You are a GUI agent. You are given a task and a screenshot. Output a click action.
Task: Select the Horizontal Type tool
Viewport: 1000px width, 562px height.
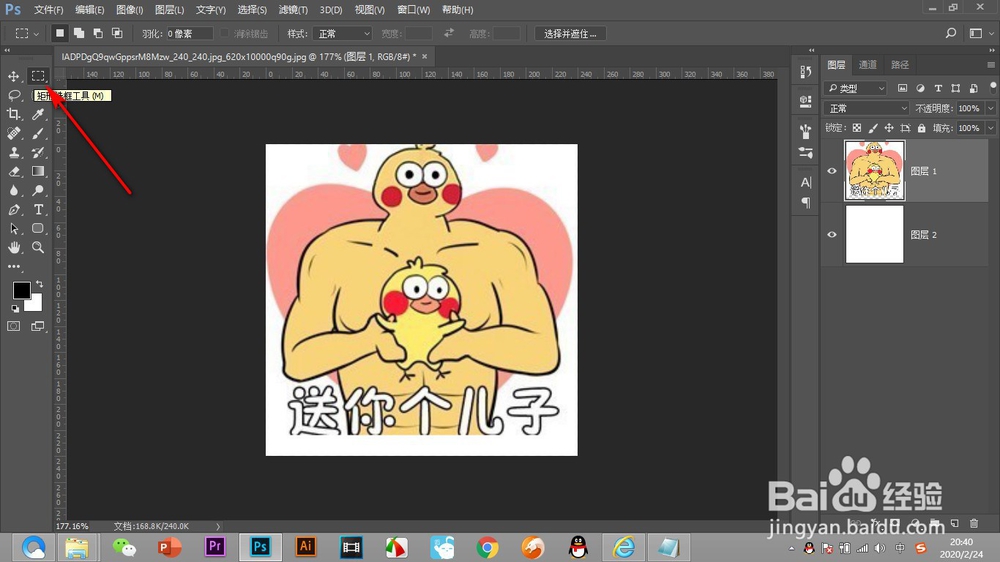pyautogui.click(x=38, y=209)
